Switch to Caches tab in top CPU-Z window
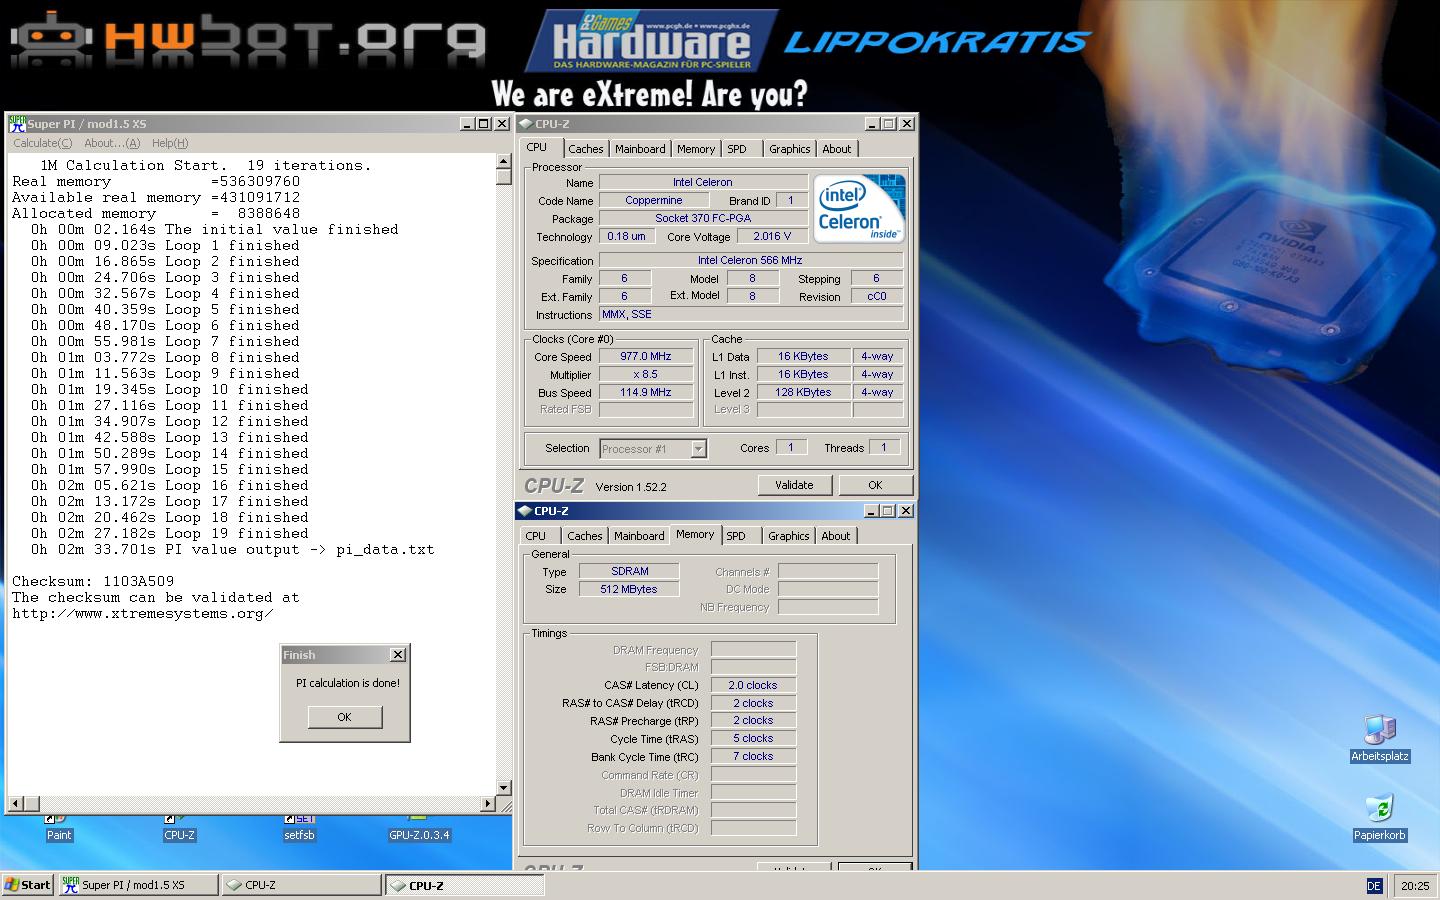Image resolution: width=1440 pixels, height=900 pixels. pos(586,149)
